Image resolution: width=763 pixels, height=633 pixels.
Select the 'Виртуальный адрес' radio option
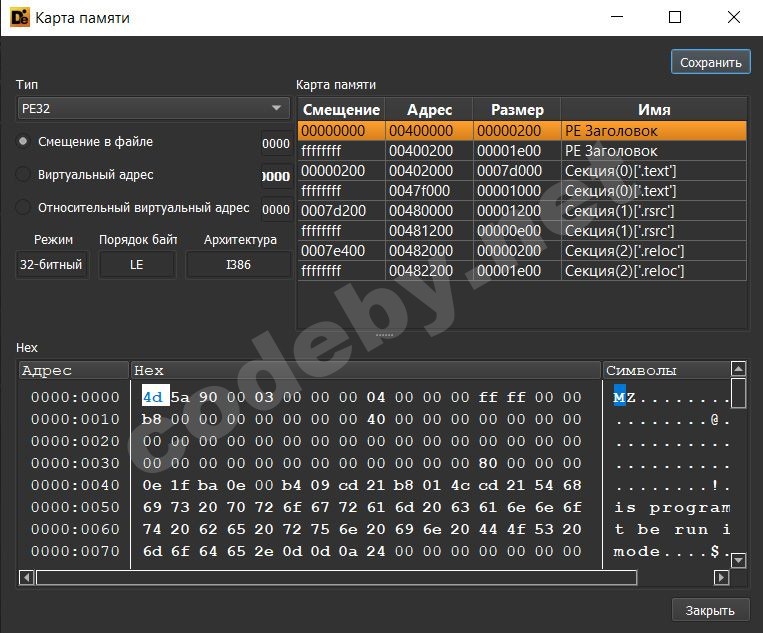click(24, 175)
